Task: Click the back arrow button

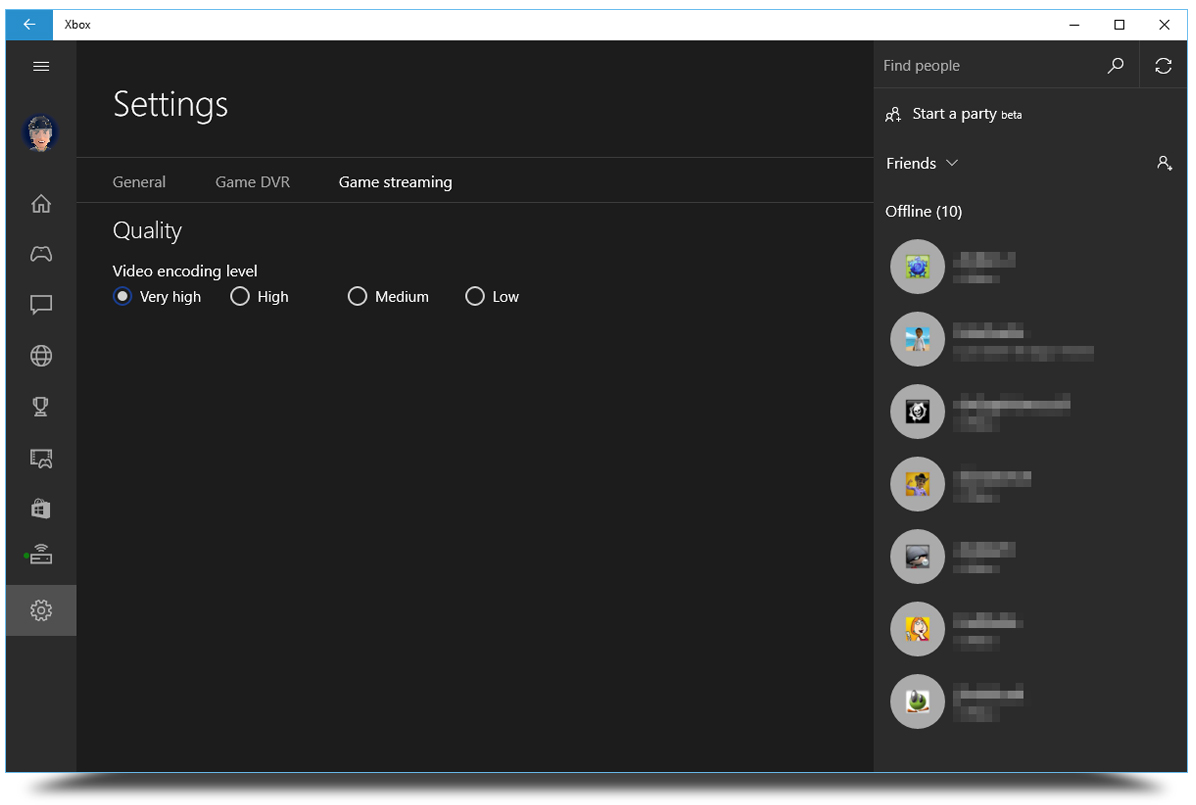Action: pyautogui.click(x=29, y=24)
